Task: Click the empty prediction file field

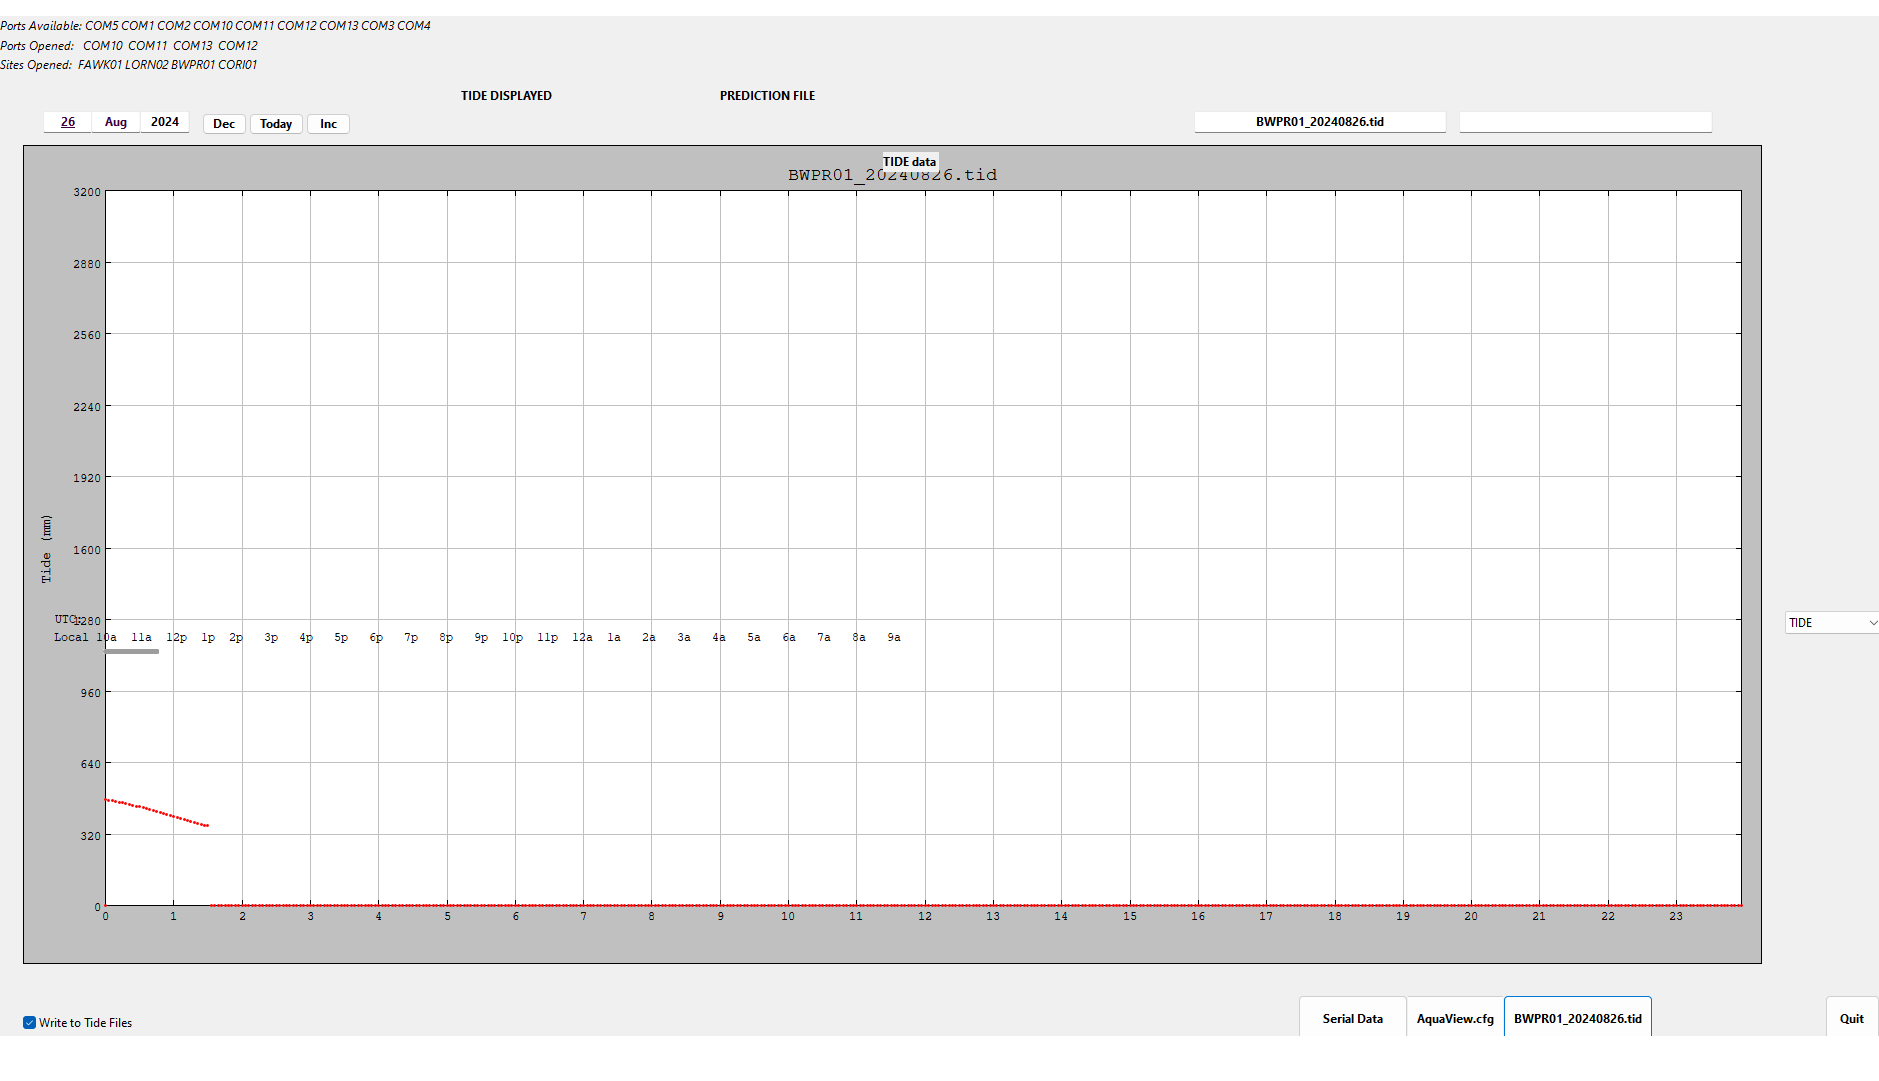Action: [x=1585, y=121]
